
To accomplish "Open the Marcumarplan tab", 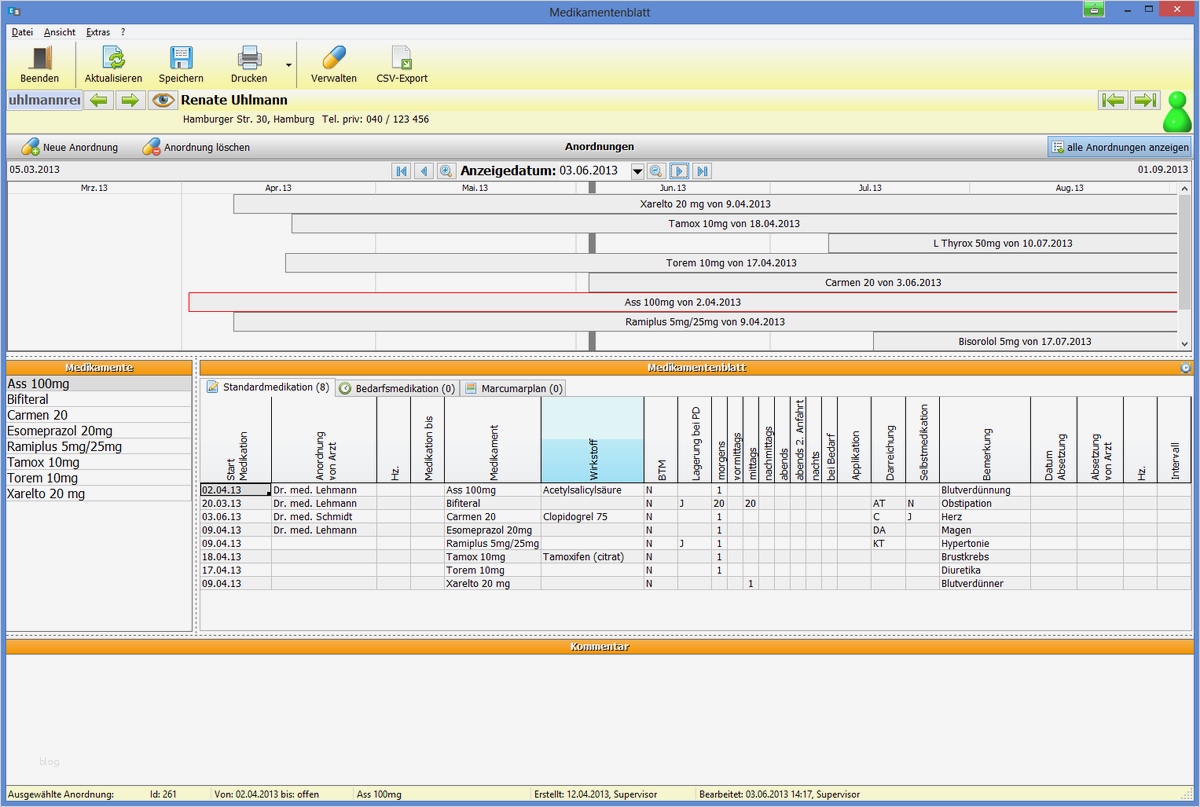I will 512,388.
